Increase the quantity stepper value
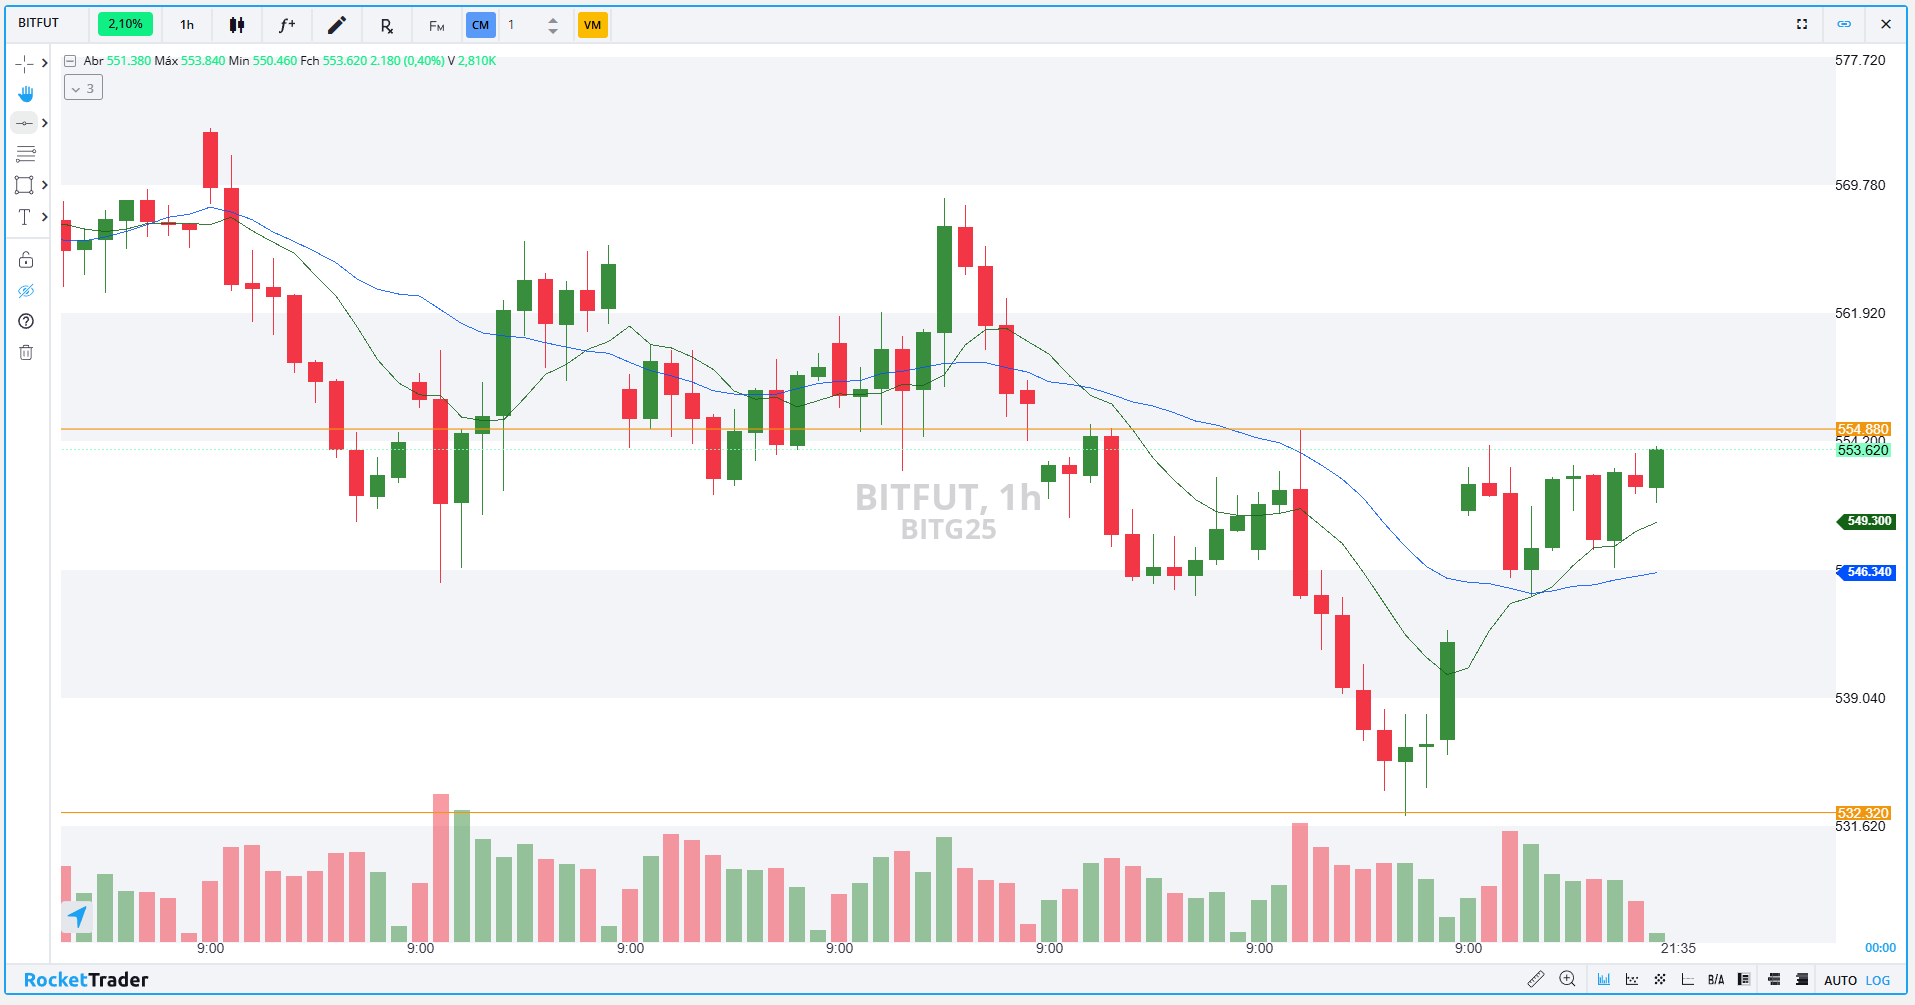This screenshot has width=1915, height=1005. point(553,19)
